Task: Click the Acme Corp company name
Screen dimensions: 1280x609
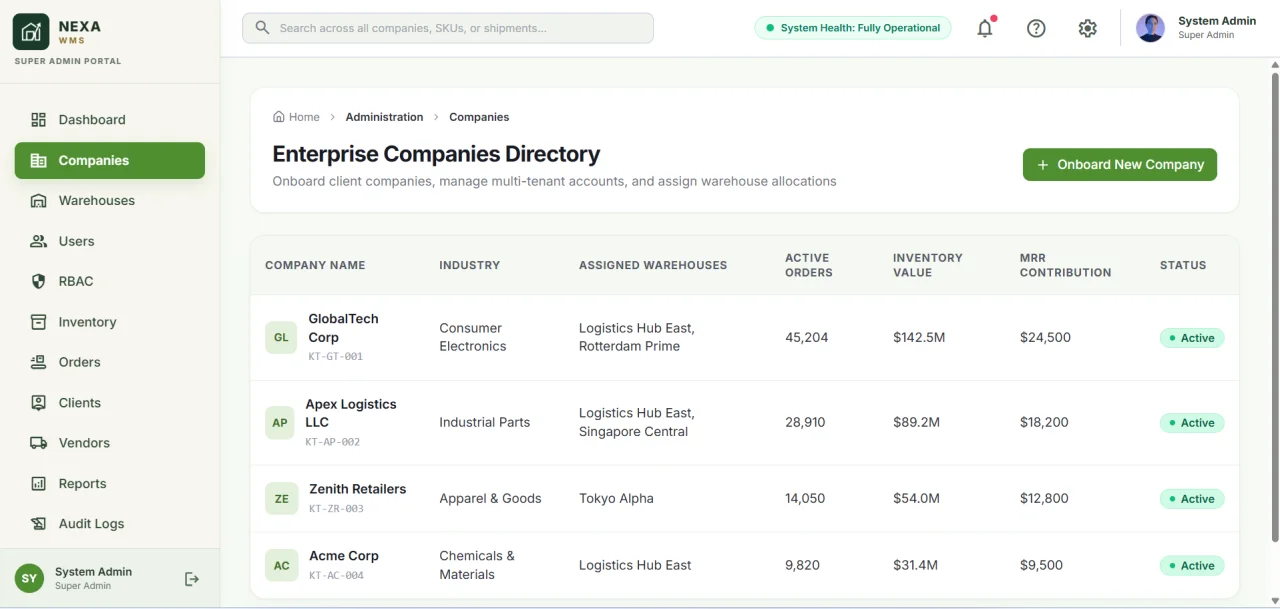Action: 344,556
